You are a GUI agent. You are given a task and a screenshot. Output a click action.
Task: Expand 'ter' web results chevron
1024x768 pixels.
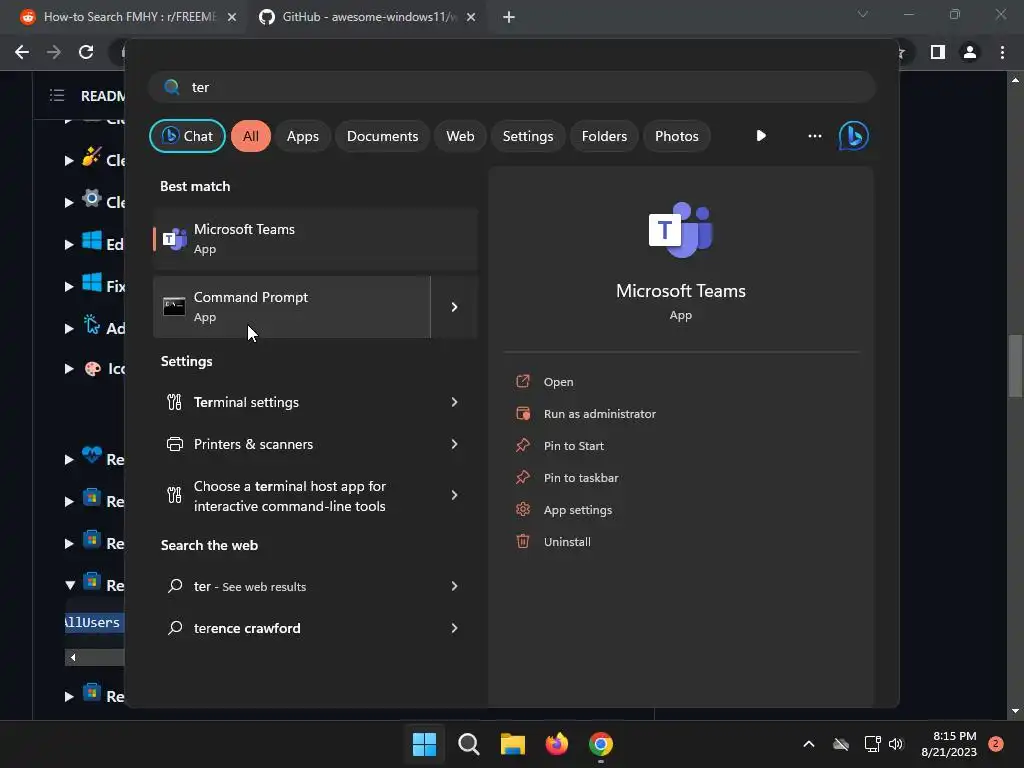pos(455,586)
